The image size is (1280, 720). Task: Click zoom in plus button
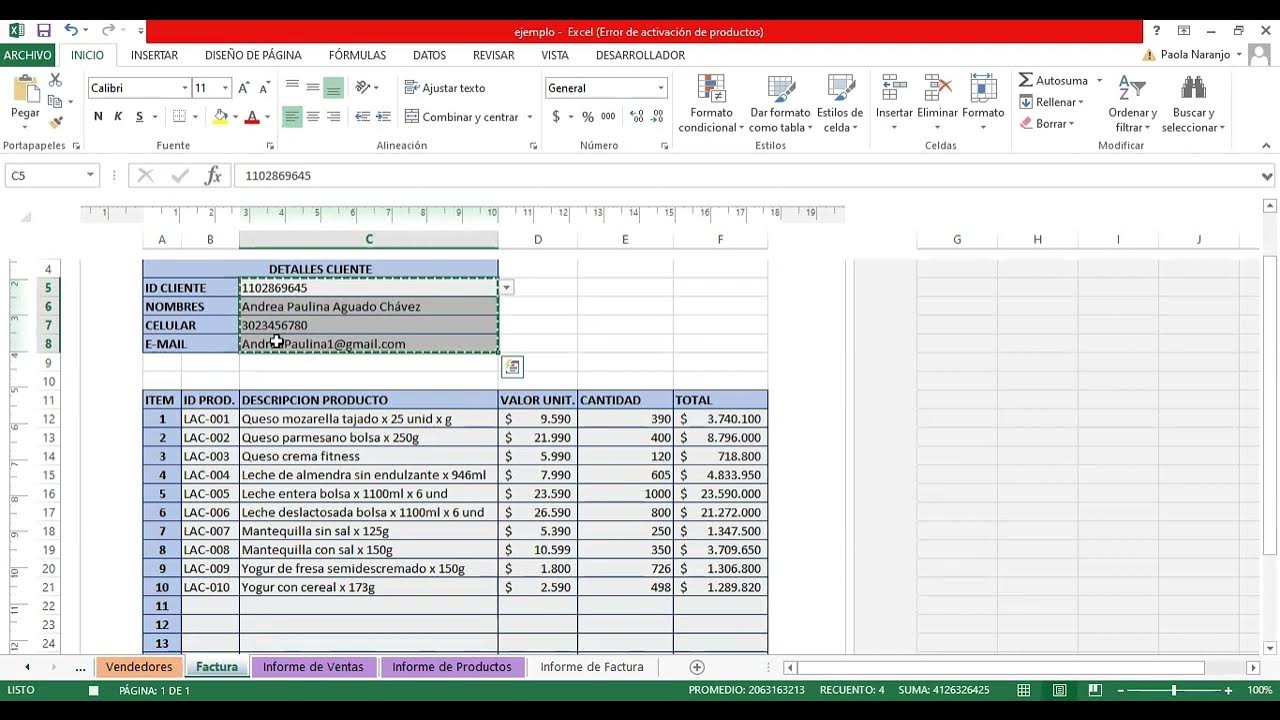coord(1228,690)
